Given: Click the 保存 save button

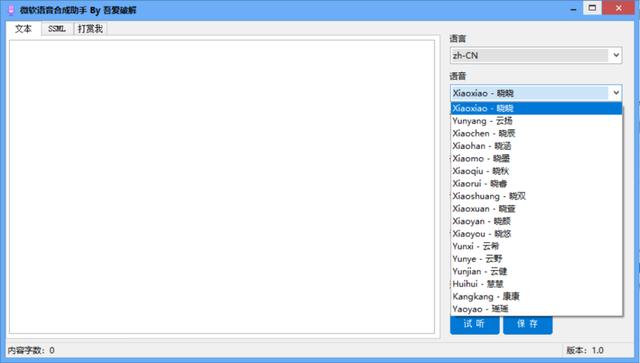Looking at the screenshot, I should (527, 324).
